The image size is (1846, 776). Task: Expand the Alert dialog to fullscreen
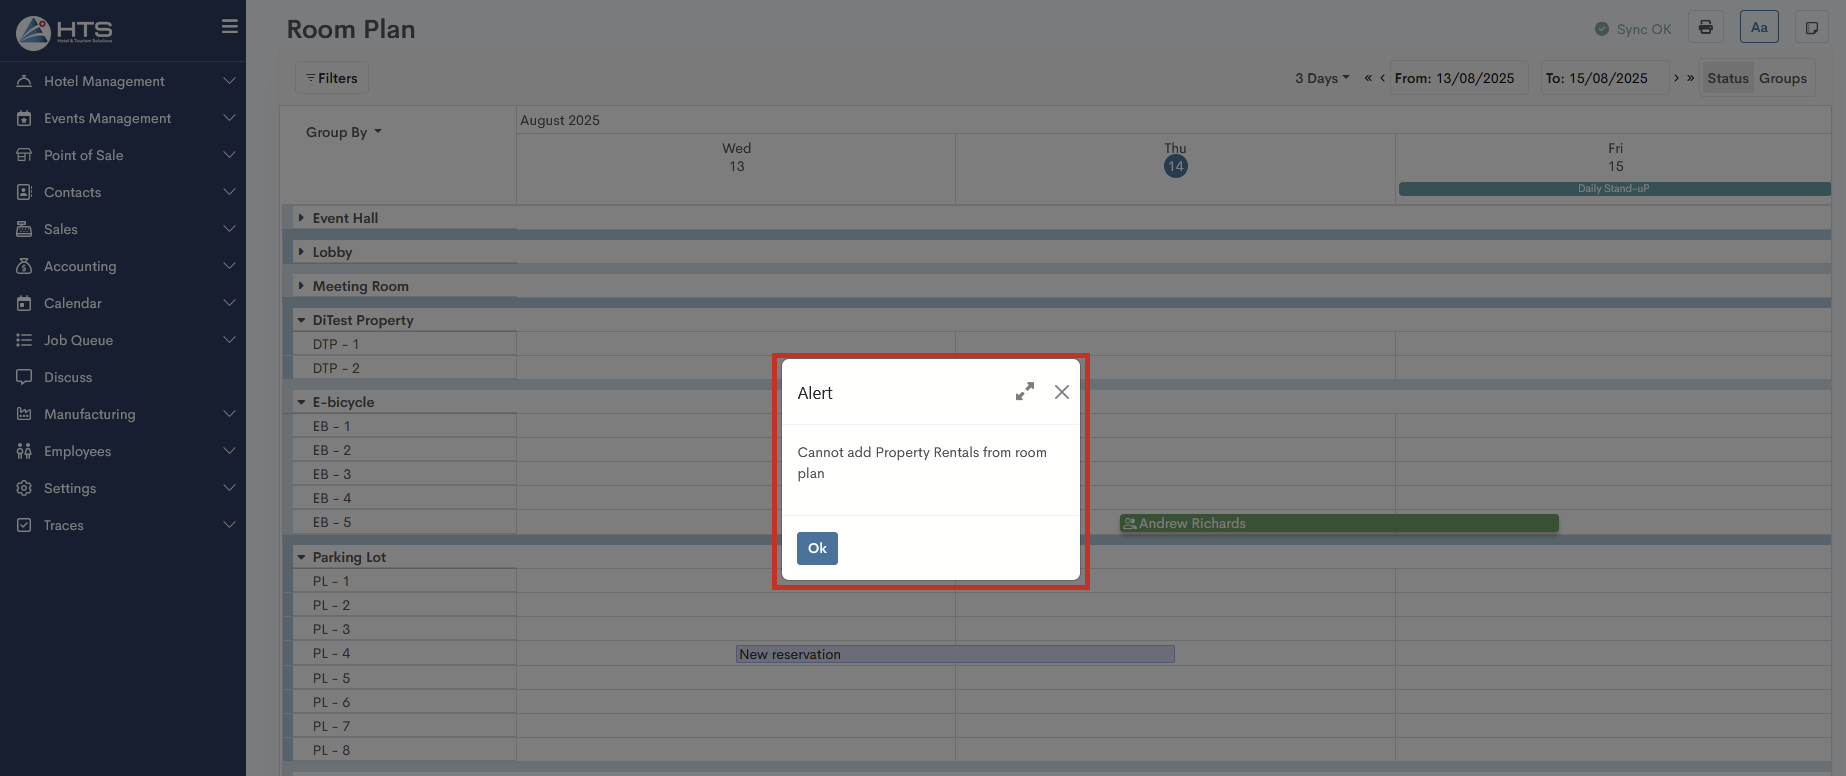coord(1024,392)
